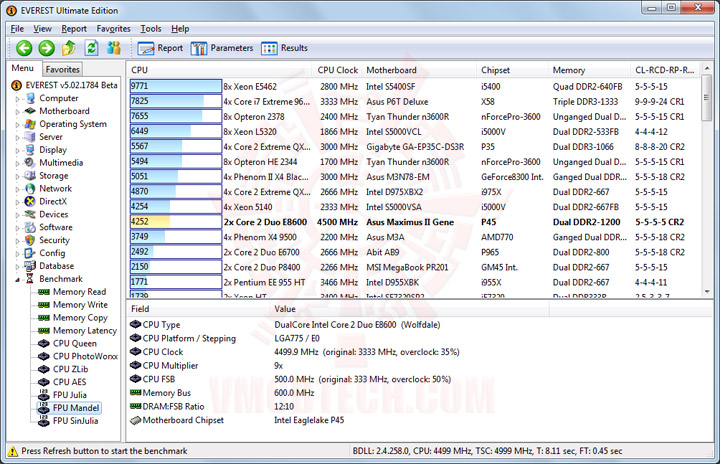Sort by Memory column header

(x=590, y=70)
